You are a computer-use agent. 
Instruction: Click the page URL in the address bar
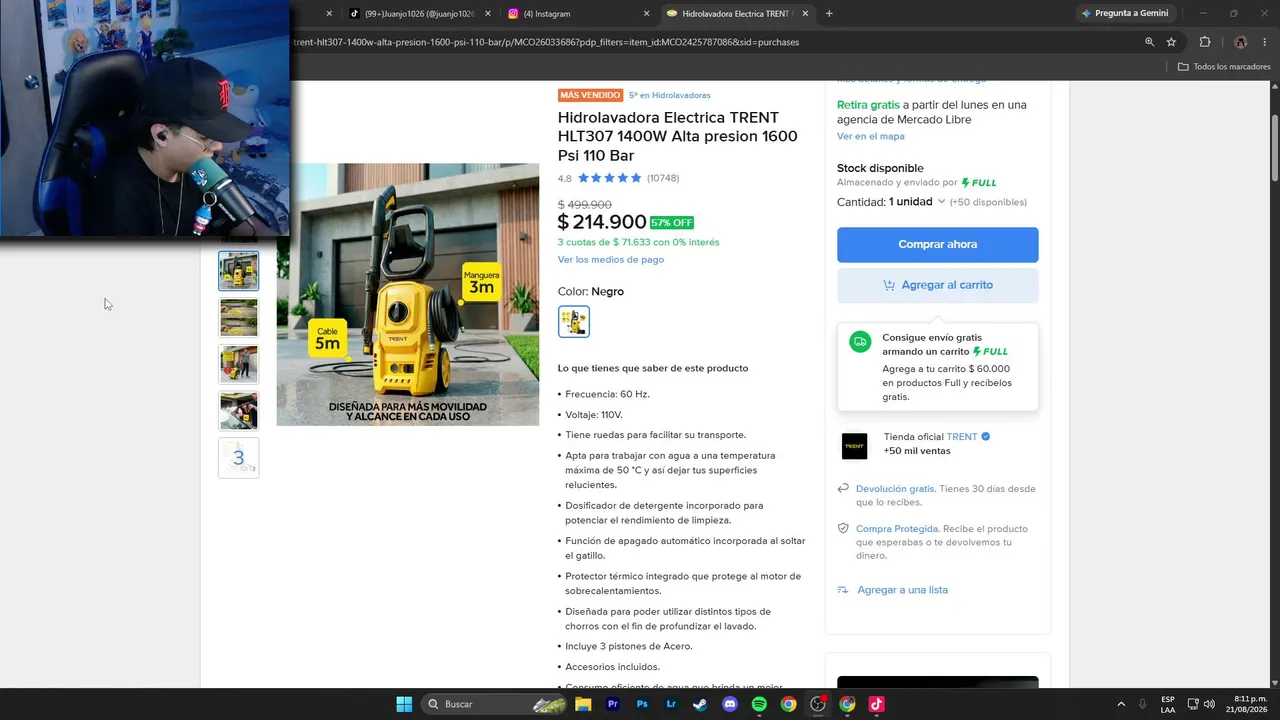545,42
